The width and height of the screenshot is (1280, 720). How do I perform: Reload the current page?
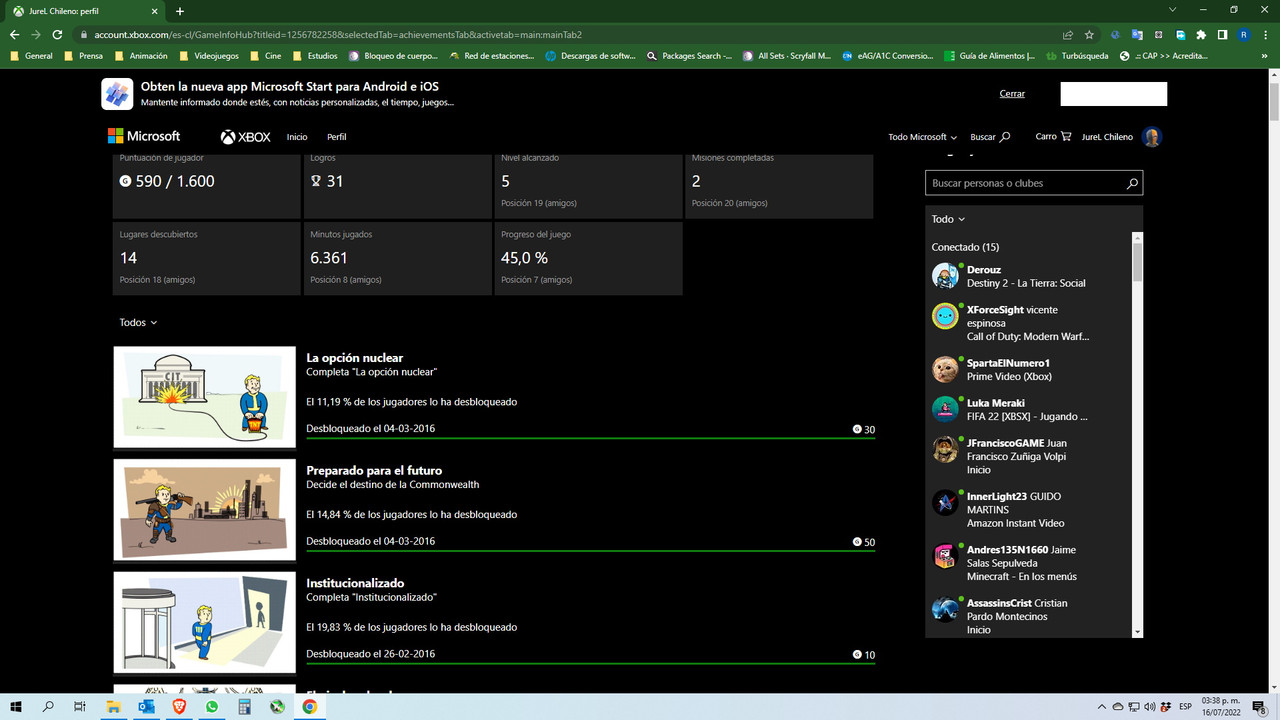[x=57, y=34]
